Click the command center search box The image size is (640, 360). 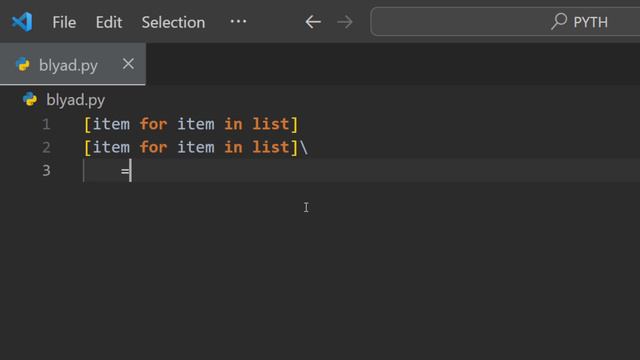pos(505,22)
